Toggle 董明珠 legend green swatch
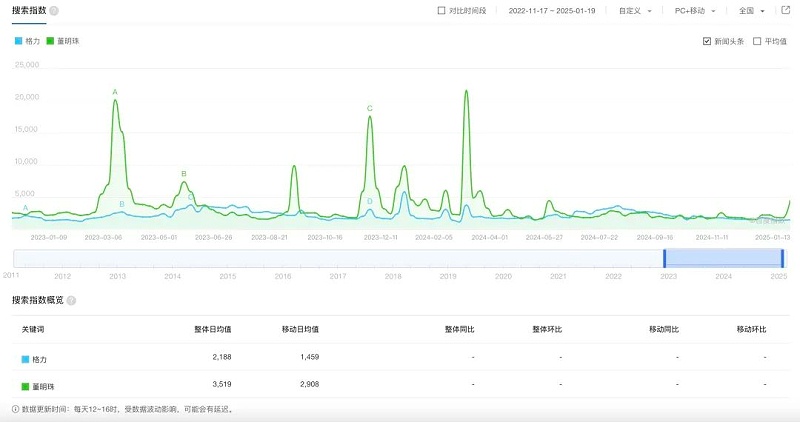This screenshot has width=800, height=422. [50, 41]
